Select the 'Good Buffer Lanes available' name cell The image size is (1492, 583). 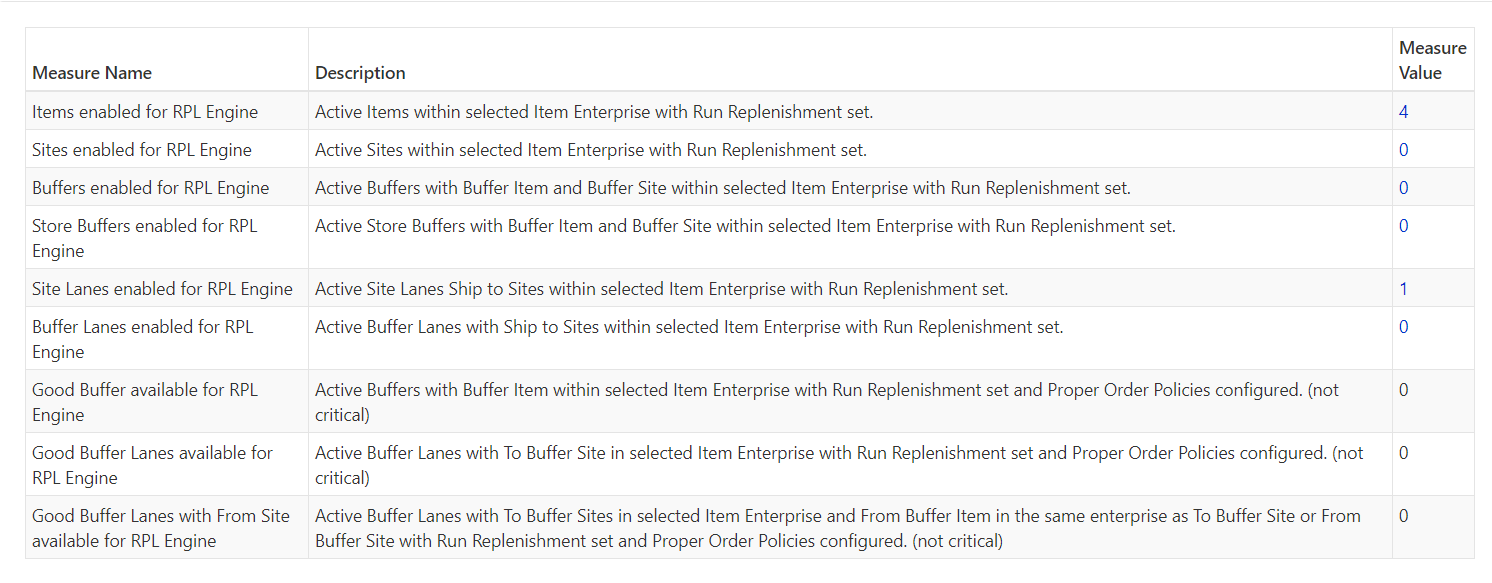[x=152, y=465]
